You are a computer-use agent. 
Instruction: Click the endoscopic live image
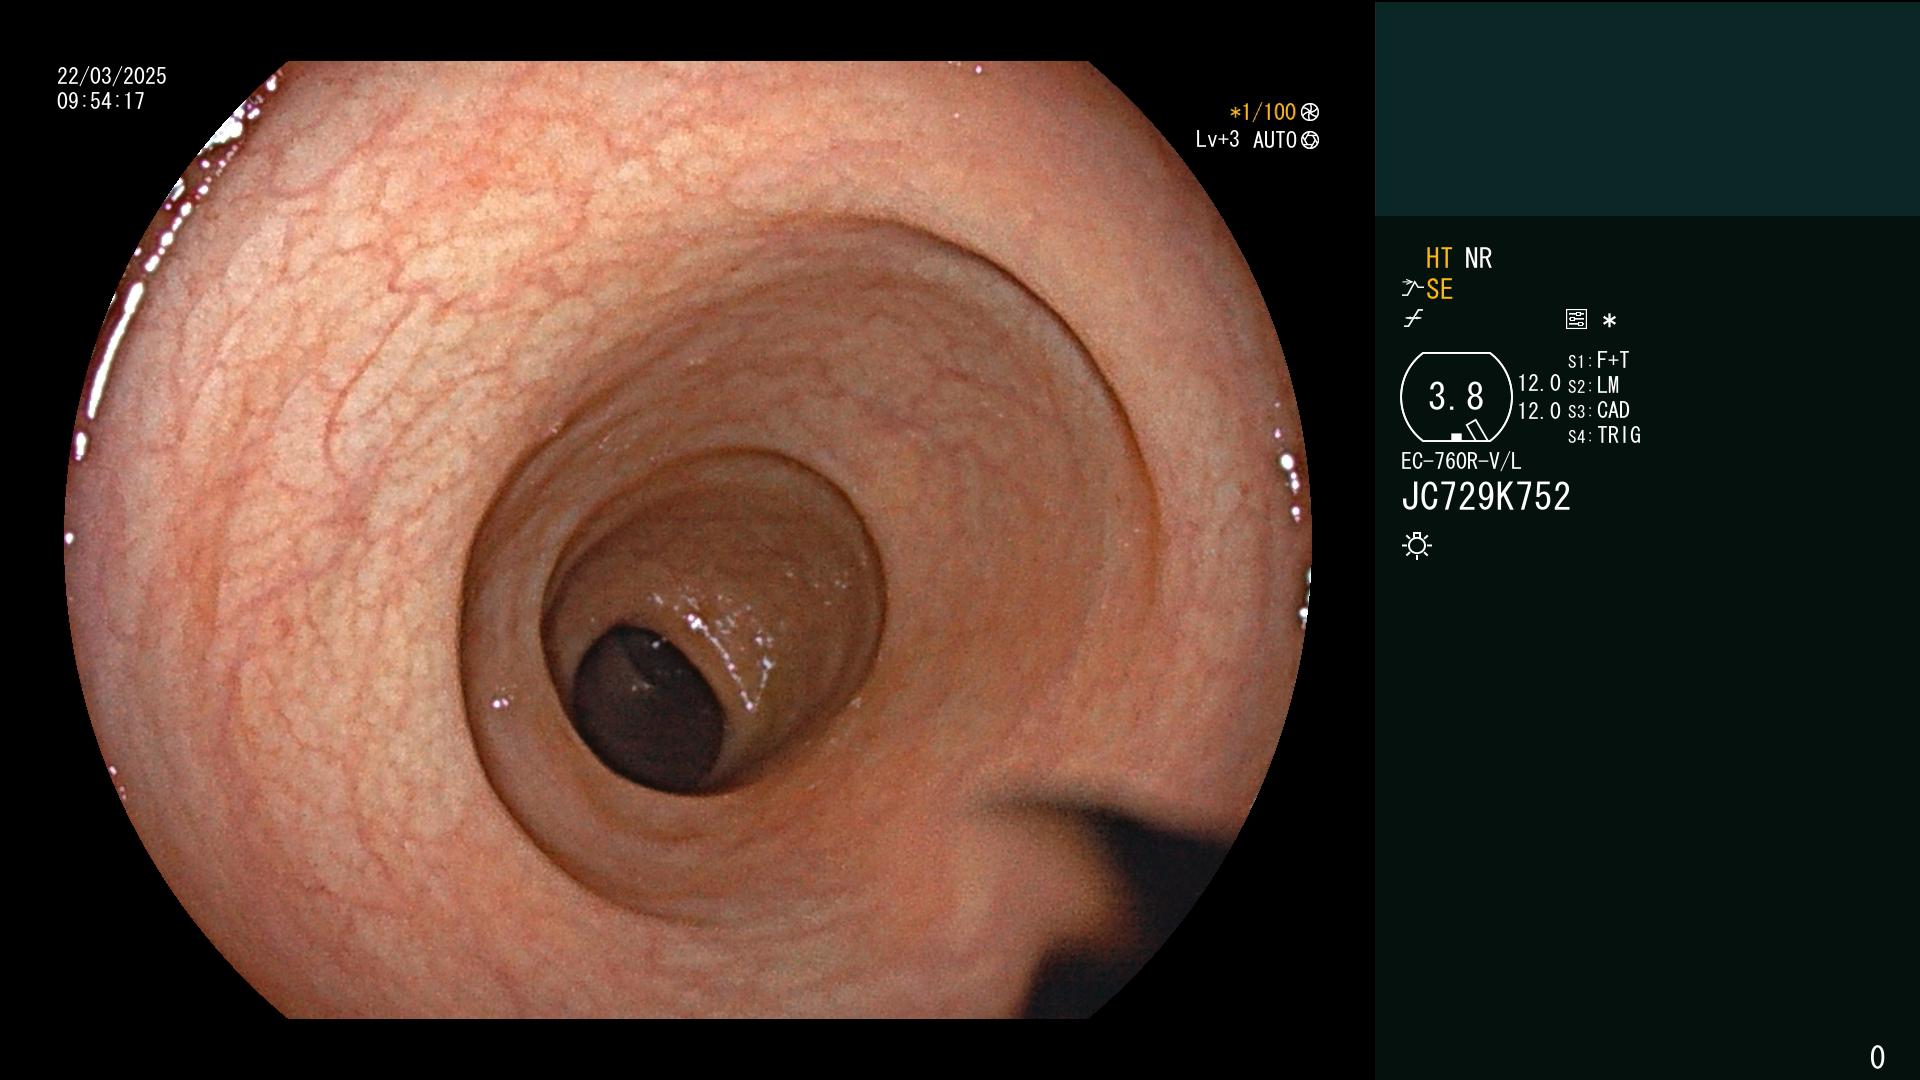coord(688,540)
